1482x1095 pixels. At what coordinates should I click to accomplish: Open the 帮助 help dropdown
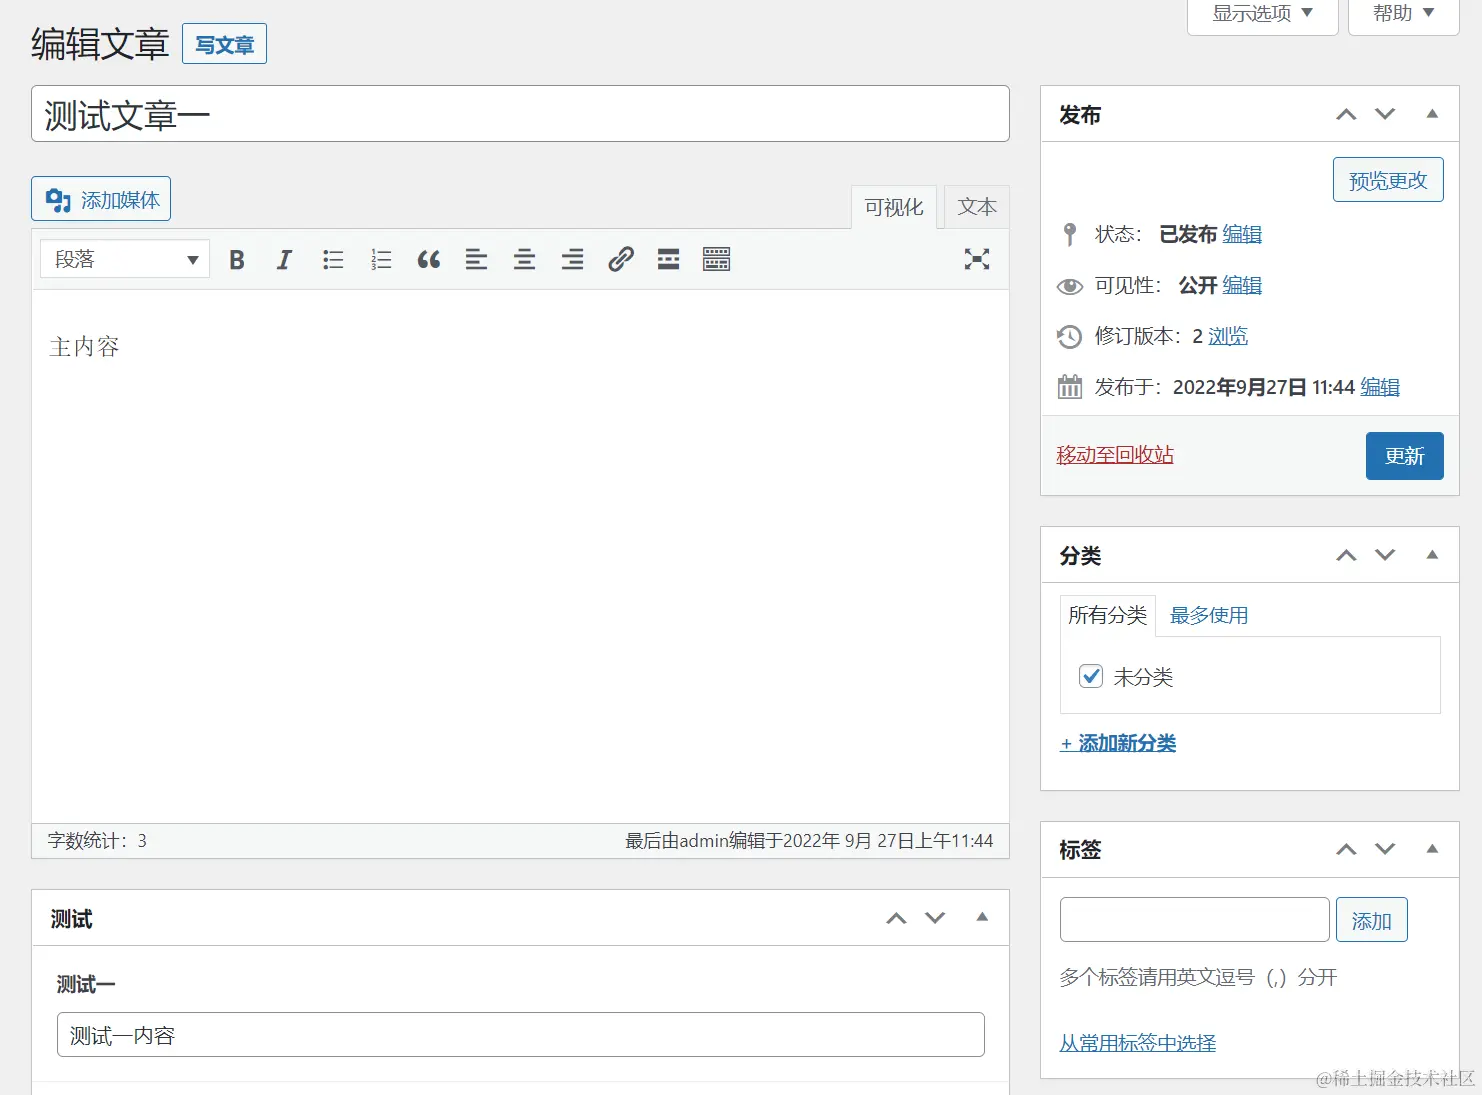(x=1403, y=14)
